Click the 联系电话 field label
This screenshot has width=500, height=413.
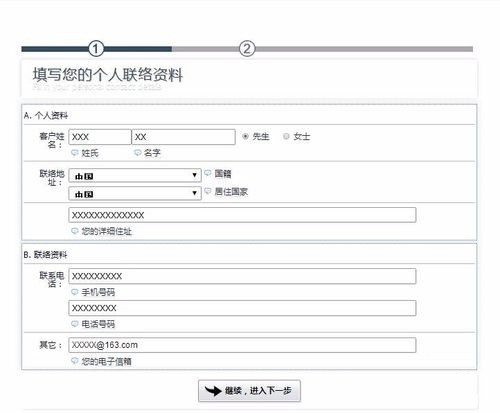52,280
